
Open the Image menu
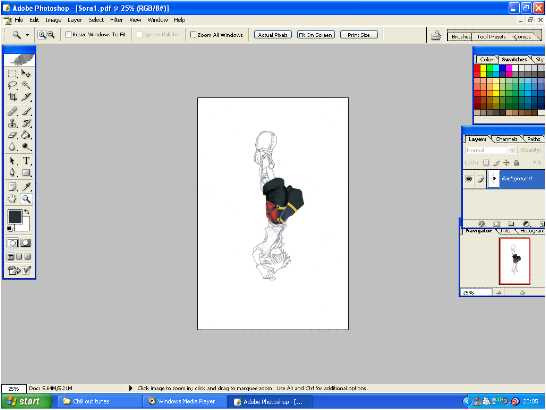coord(53,20)
